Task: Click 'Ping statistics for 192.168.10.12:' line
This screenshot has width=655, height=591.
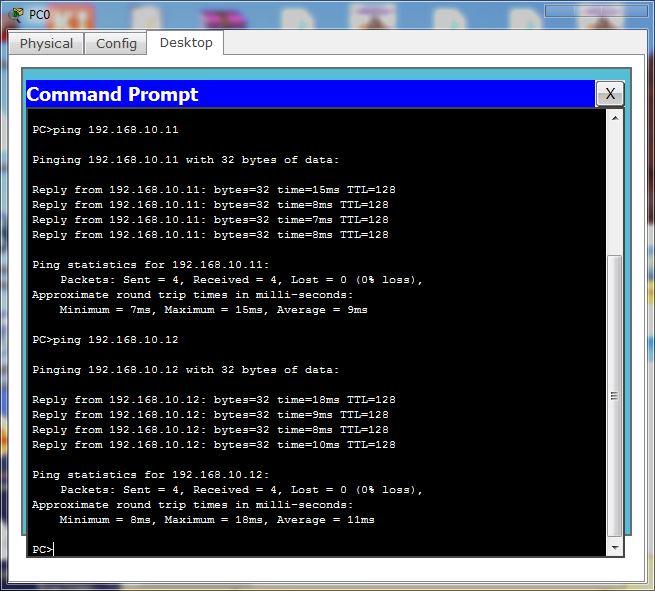Action: (x=151, y=475)
